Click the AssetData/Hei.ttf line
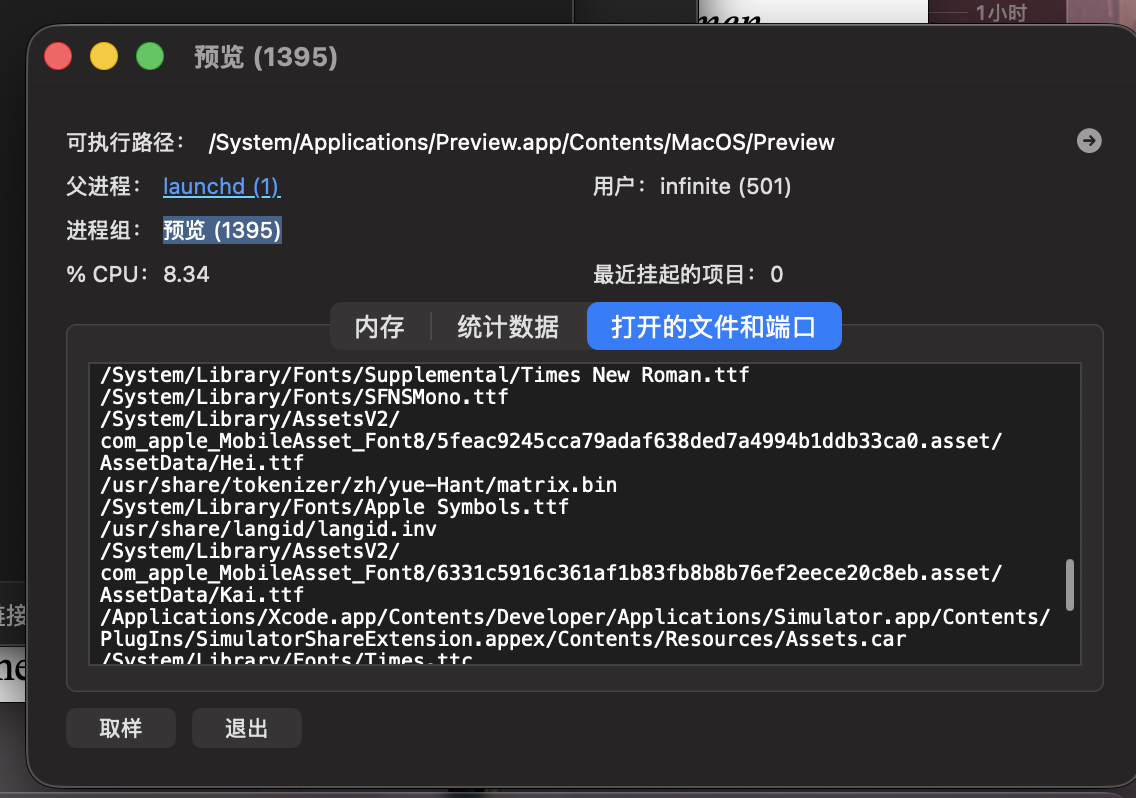 coord(202,462)
